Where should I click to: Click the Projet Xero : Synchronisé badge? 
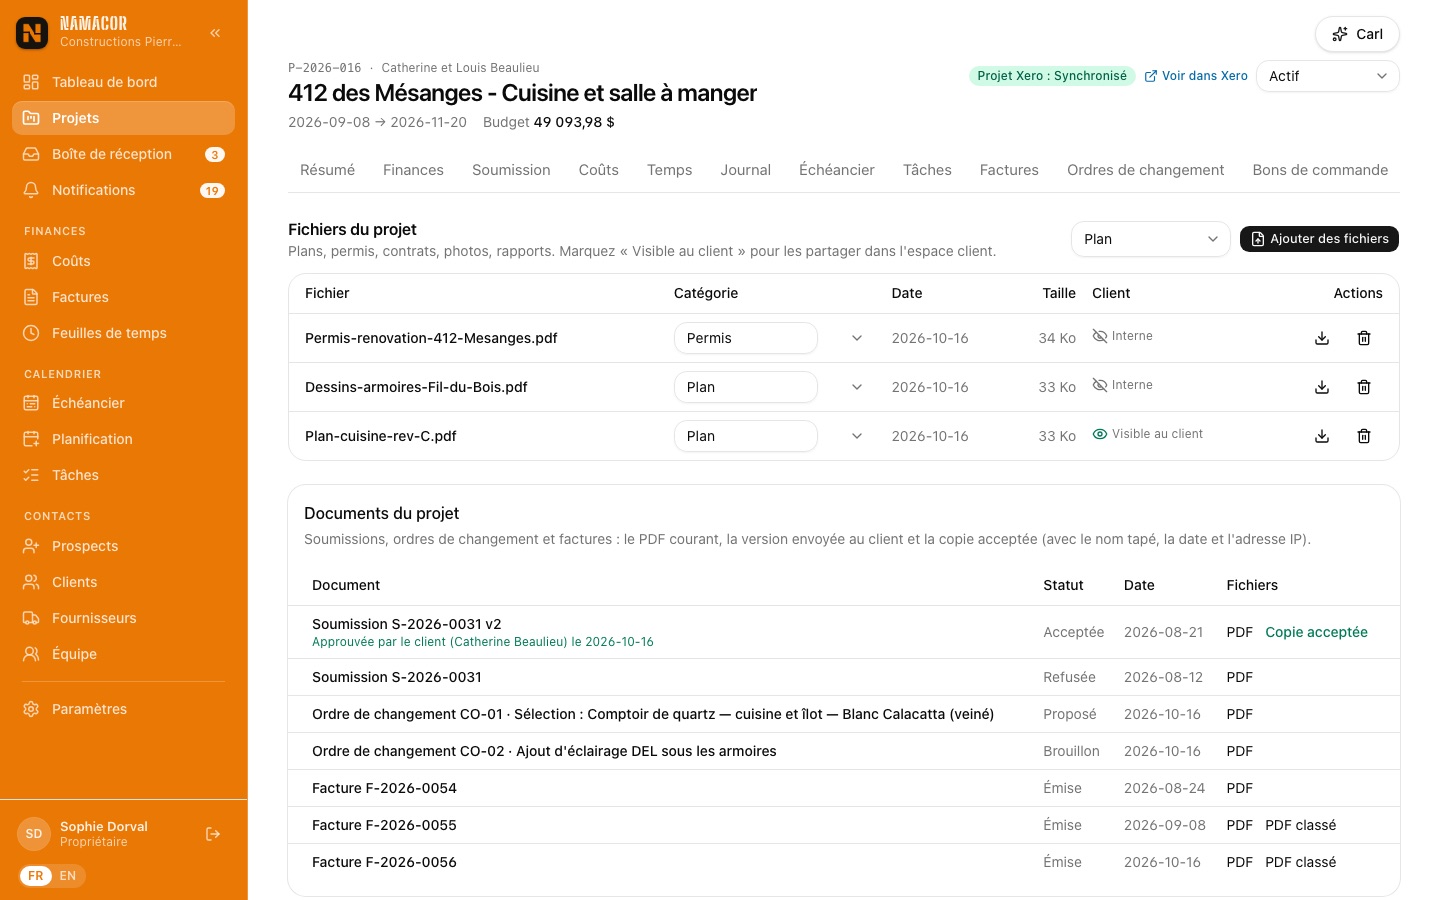pyautogui.click(x=1052, y=76)
